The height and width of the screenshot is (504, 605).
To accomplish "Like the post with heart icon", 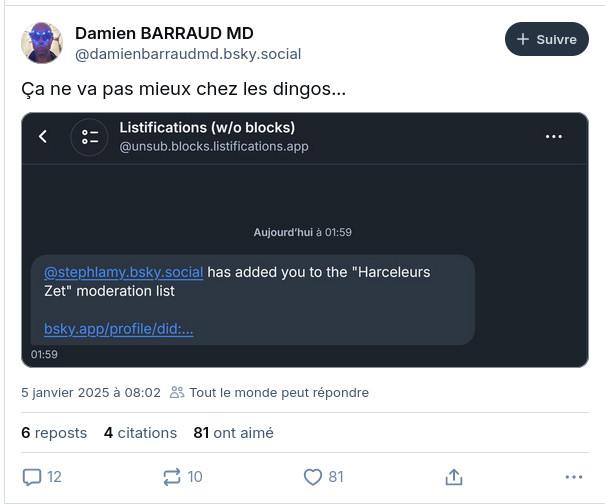I will click(x=312, y=477).
